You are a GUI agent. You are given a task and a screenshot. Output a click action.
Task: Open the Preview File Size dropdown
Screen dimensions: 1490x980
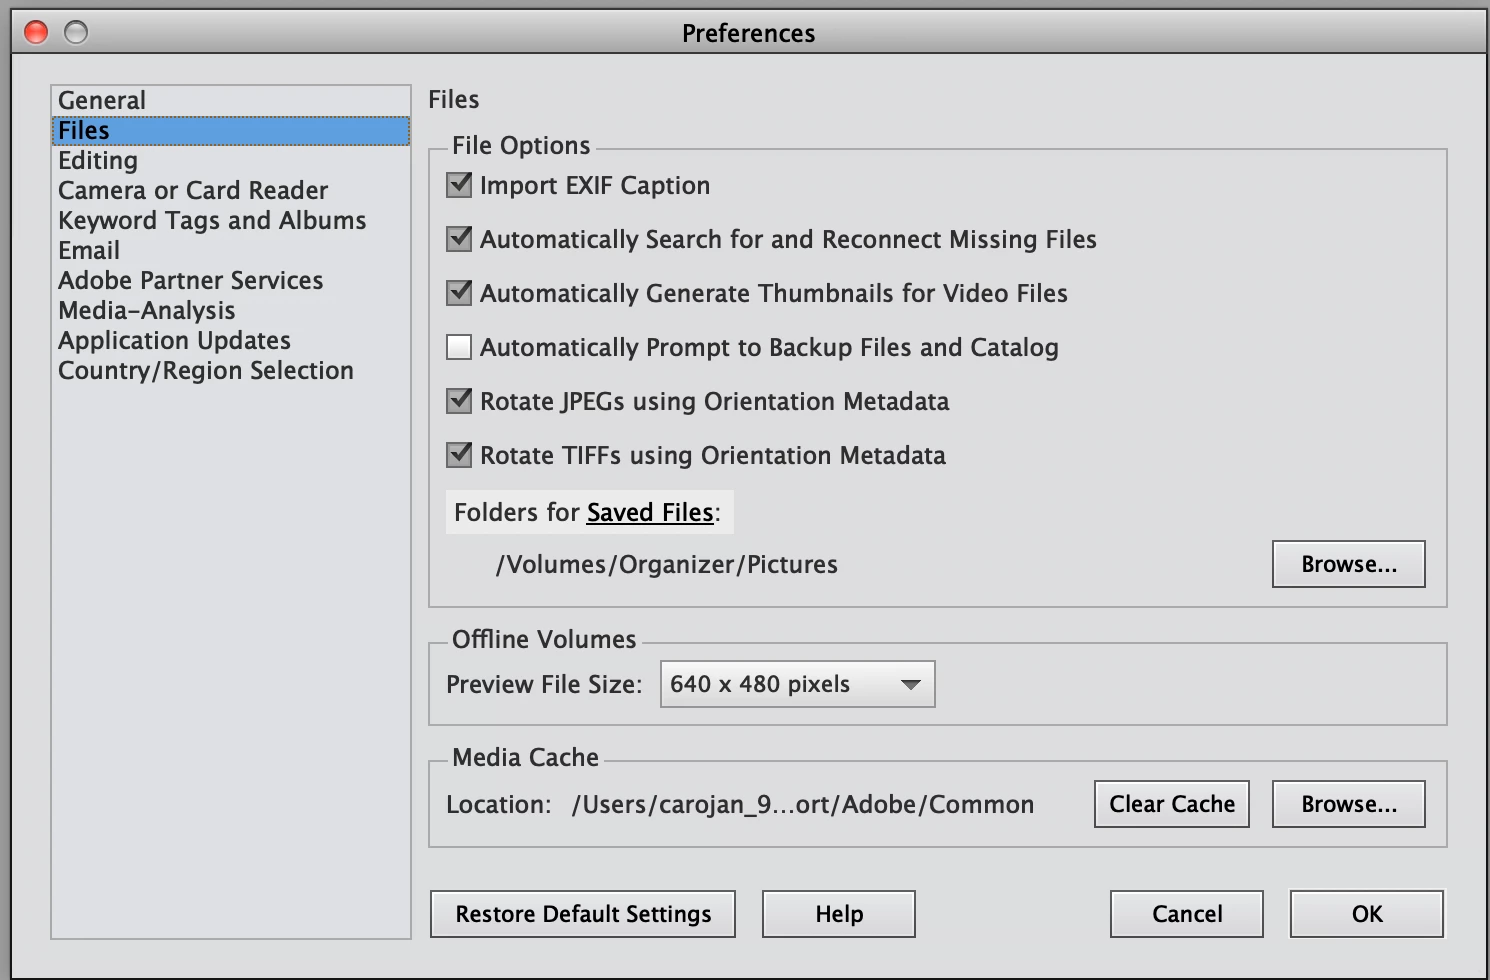tap(797, 684)
